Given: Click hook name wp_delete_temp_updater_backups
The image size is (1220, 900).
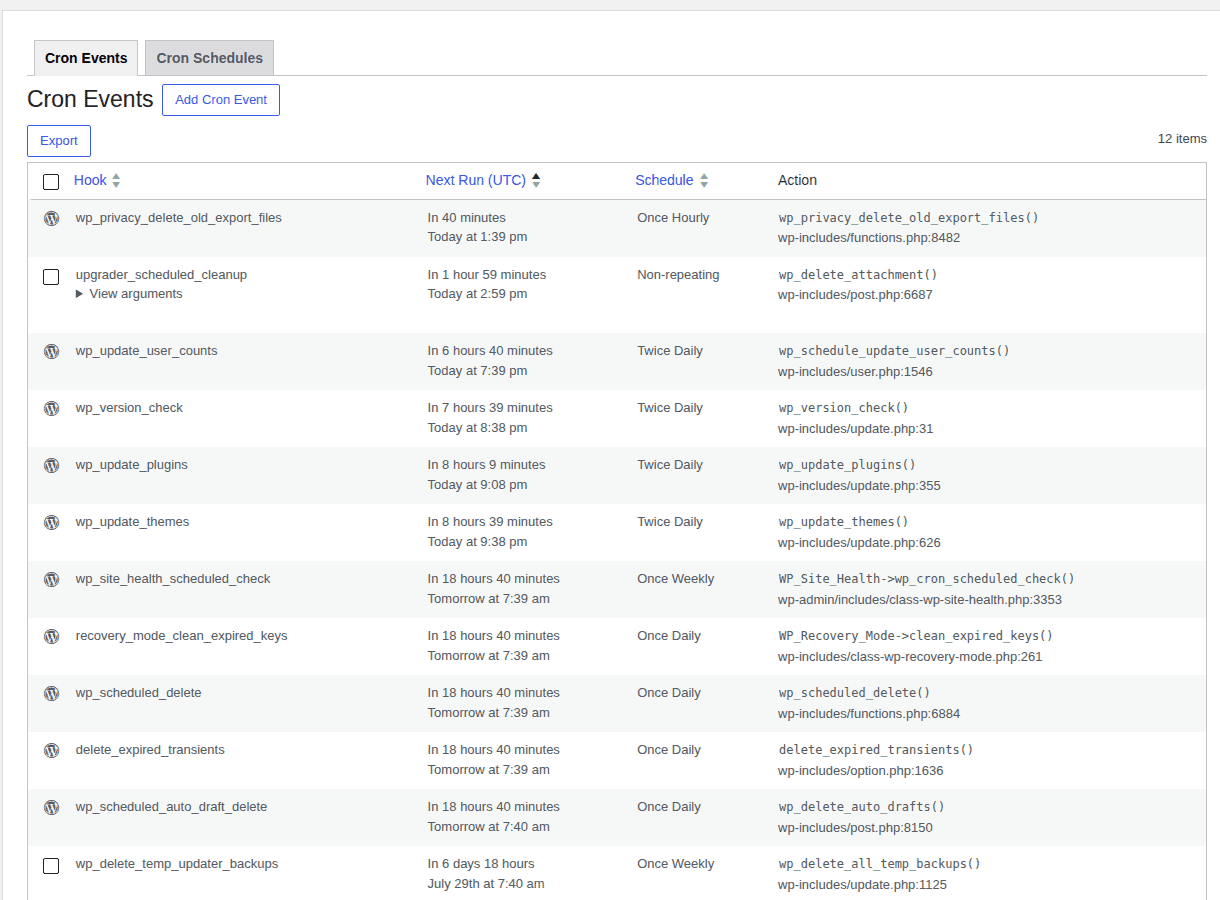Looking at the screenshot, I should [x=177, y=864].
